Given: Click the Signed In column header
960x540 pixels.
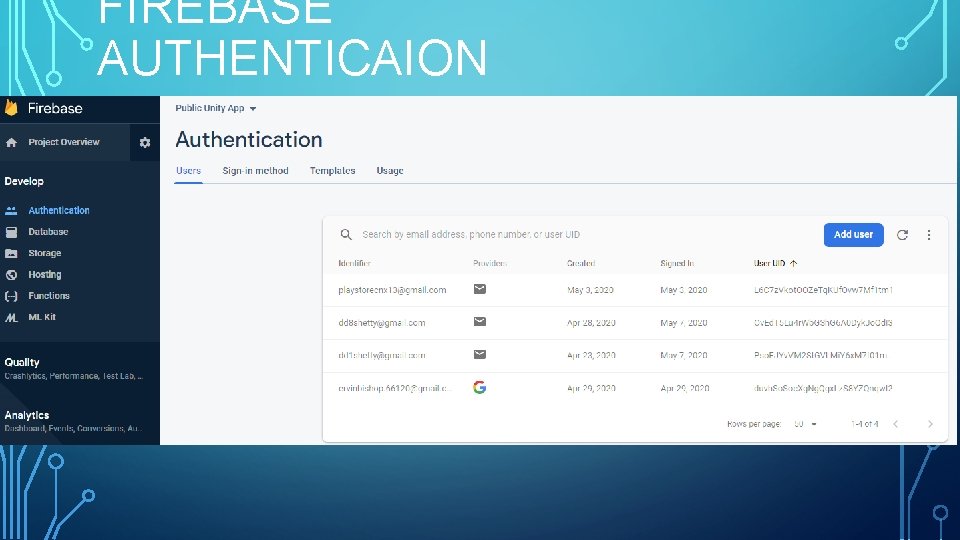Looking at the screenshot, I should coord(677,263).
